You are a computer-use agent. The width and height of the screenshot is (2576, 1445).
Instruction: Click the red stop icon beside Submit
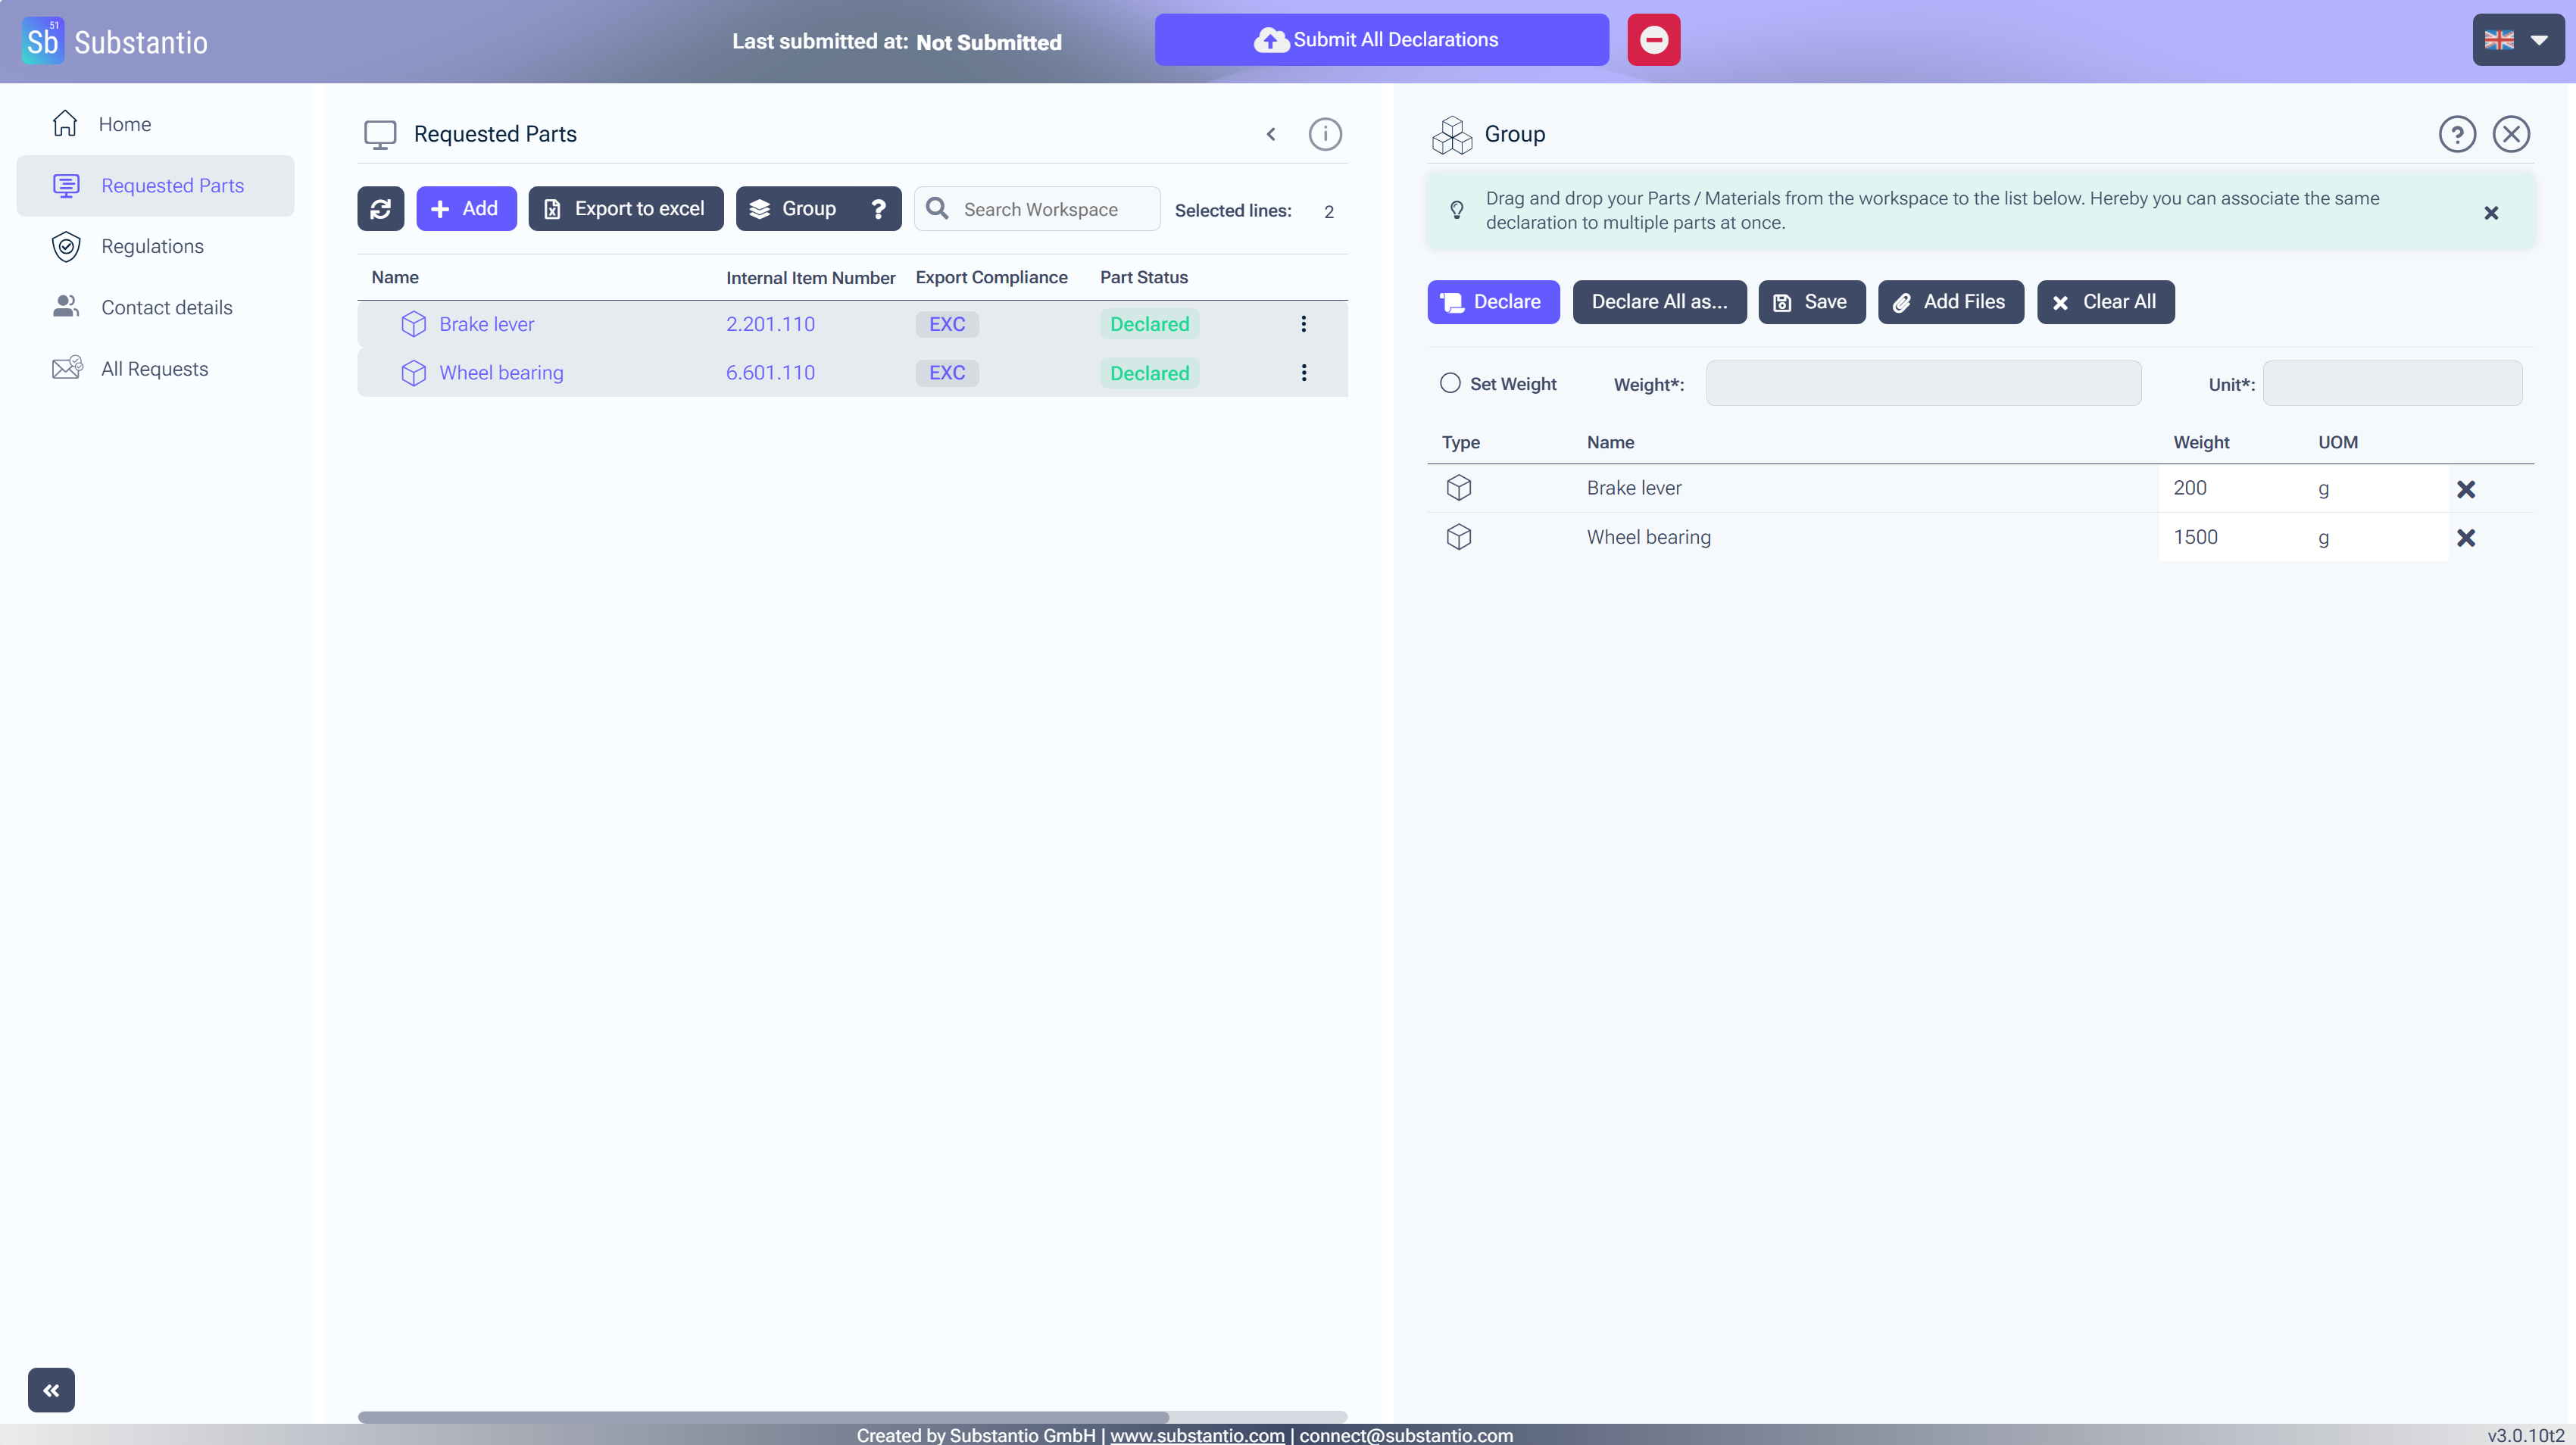coord(1653,40)
